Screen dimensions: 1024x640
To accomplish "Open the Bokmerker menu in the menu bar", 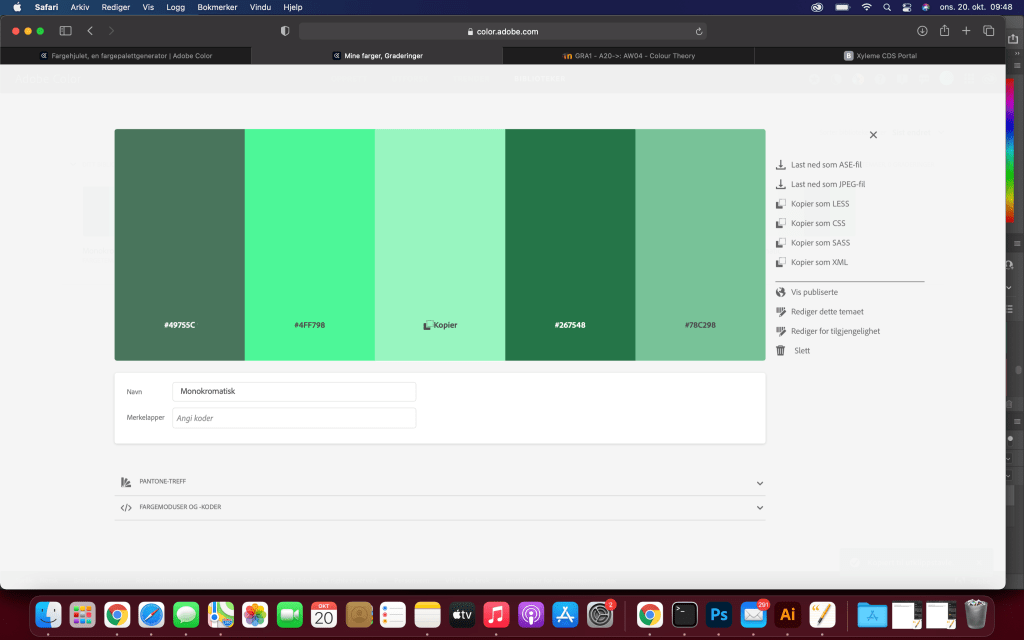I will (x=217, y=7).
